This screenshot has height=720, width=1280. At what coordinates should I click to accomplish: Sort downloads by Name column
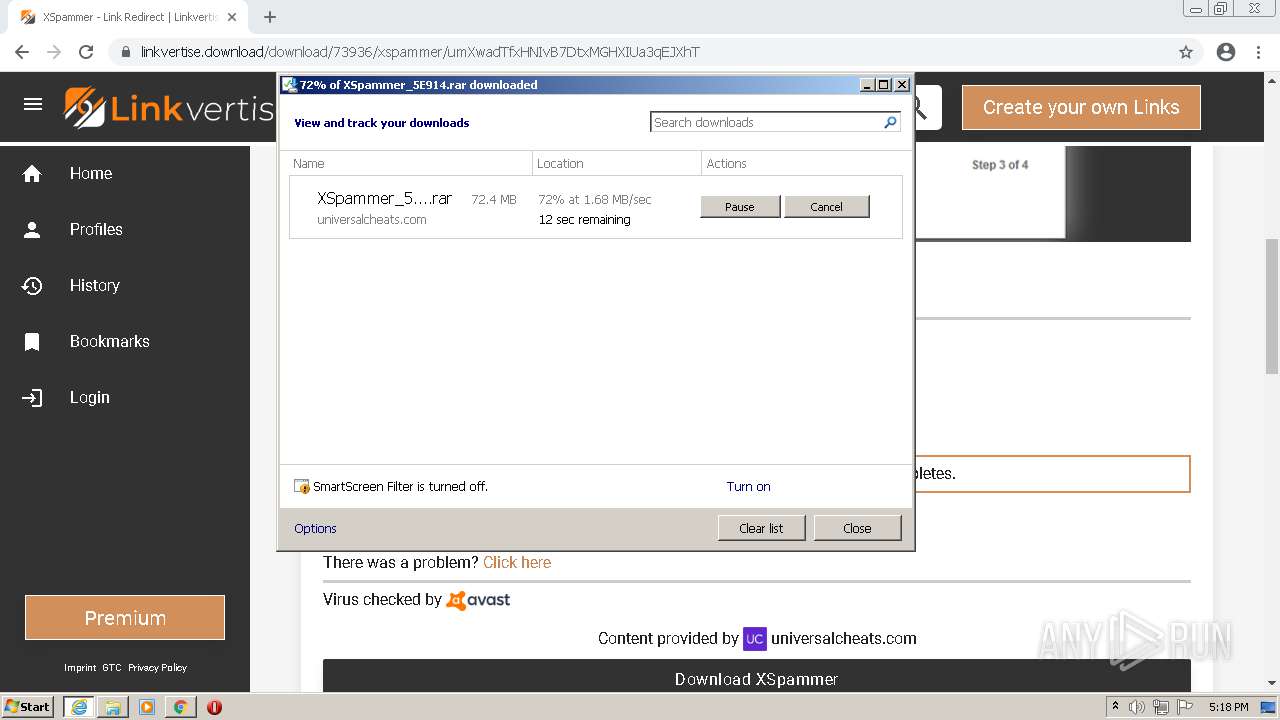[x=410, y=163]
